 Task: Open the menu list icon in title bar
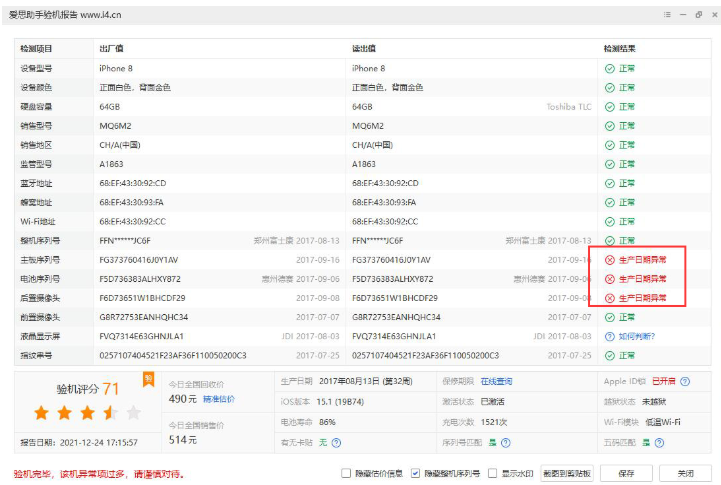667,15
